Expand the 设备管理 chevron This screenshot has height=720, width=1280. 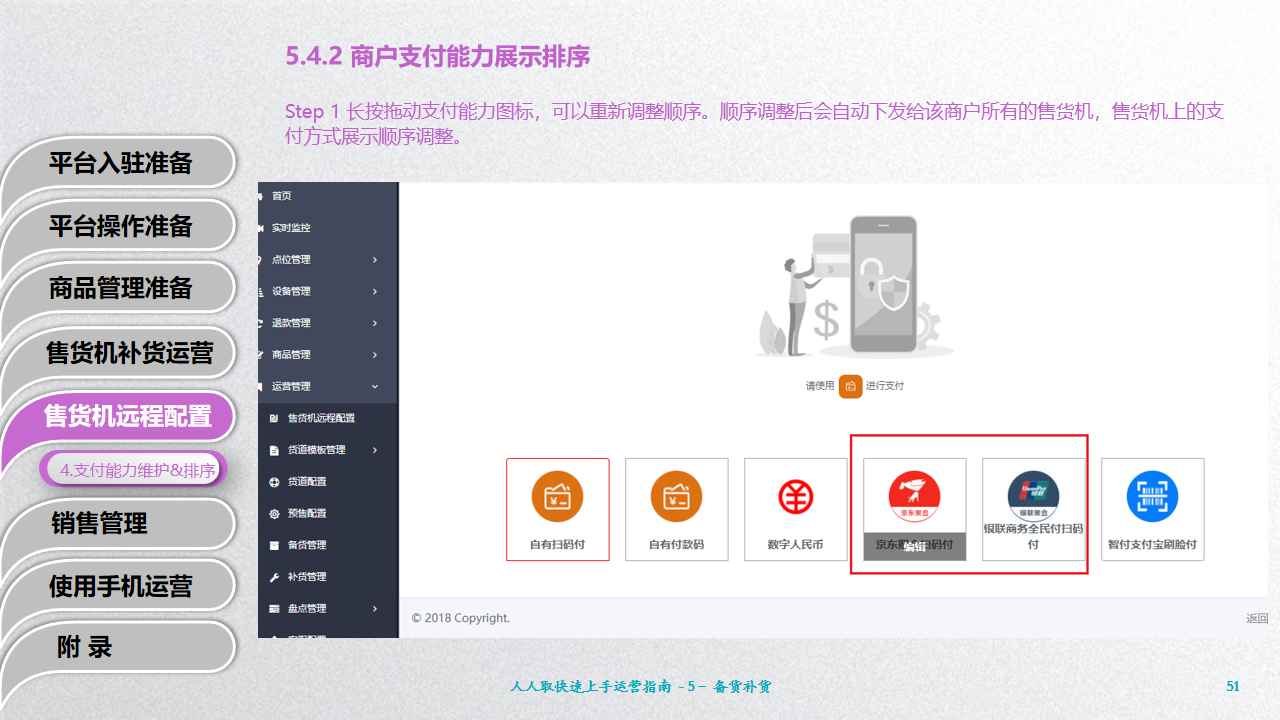[x=375, y=291]
